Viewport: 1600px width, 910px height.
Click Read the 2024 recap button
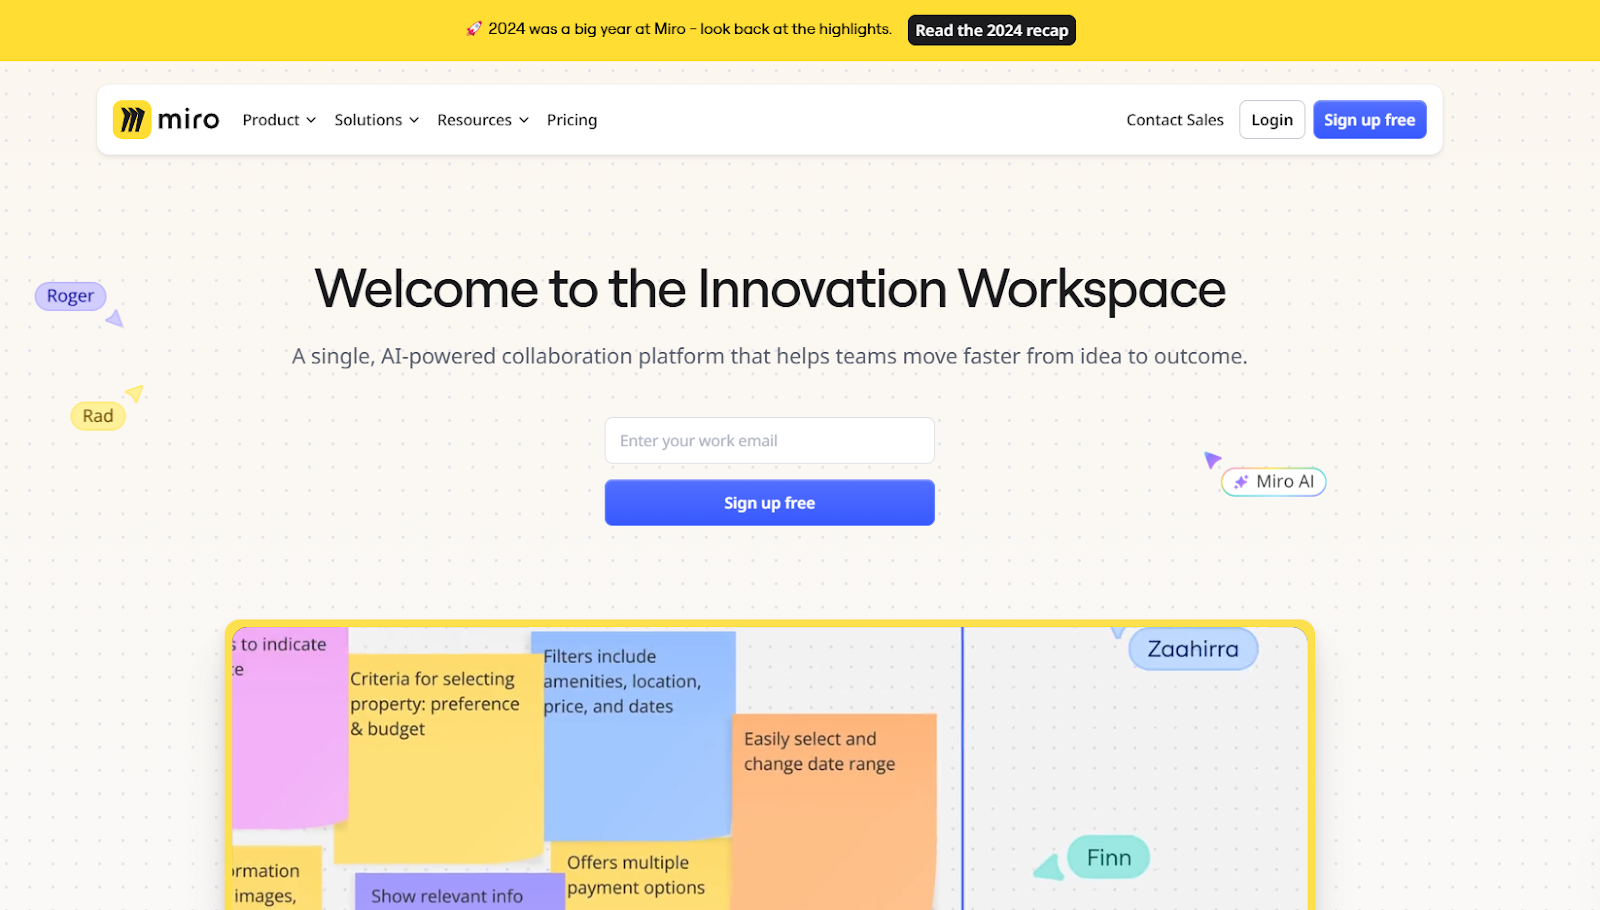992,30
